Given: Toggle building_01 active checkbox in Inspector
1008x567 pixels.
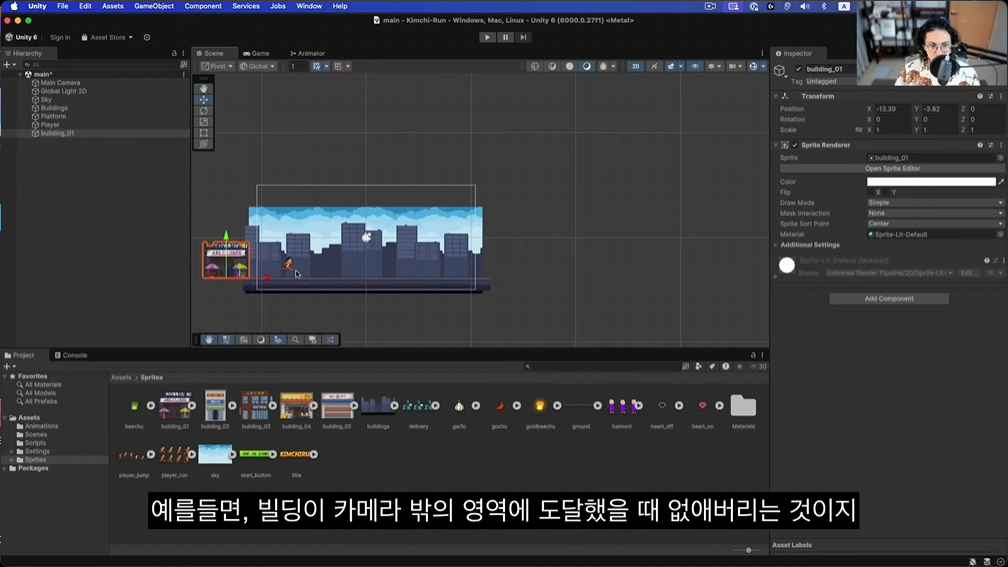Looking at the screenshot, I should 798,69.
